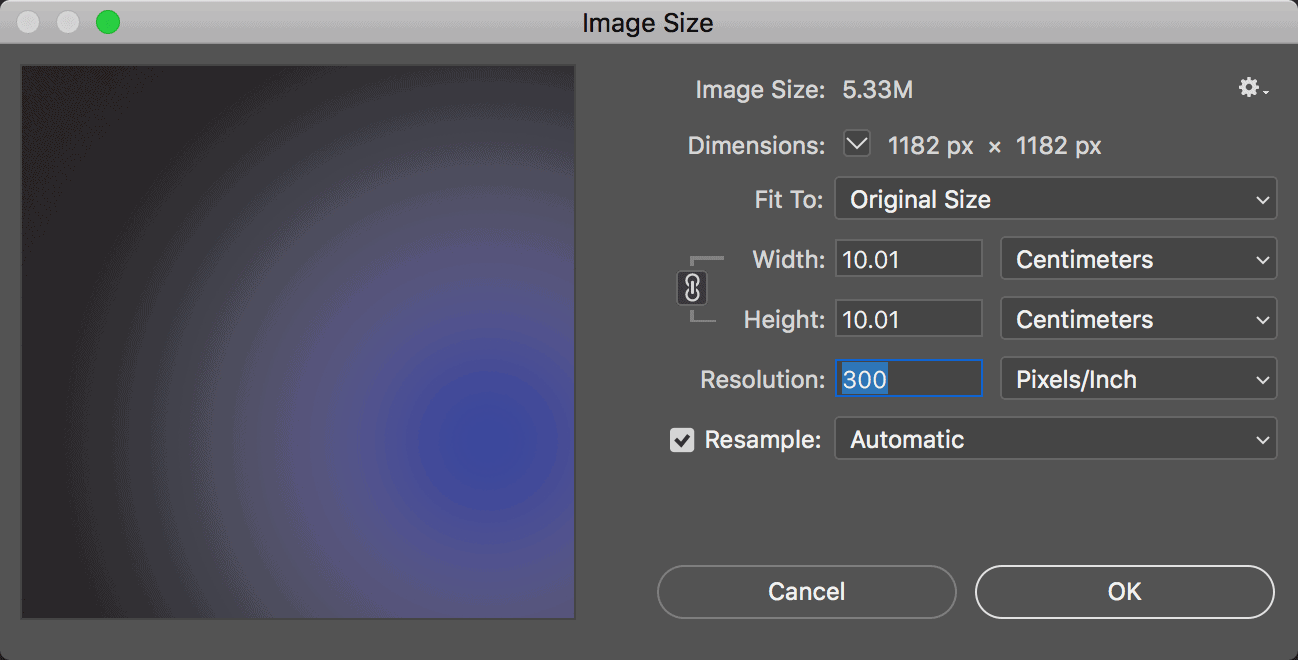Open the gear settings menu
This screenshot has height=660, width=1298.
1252,89
